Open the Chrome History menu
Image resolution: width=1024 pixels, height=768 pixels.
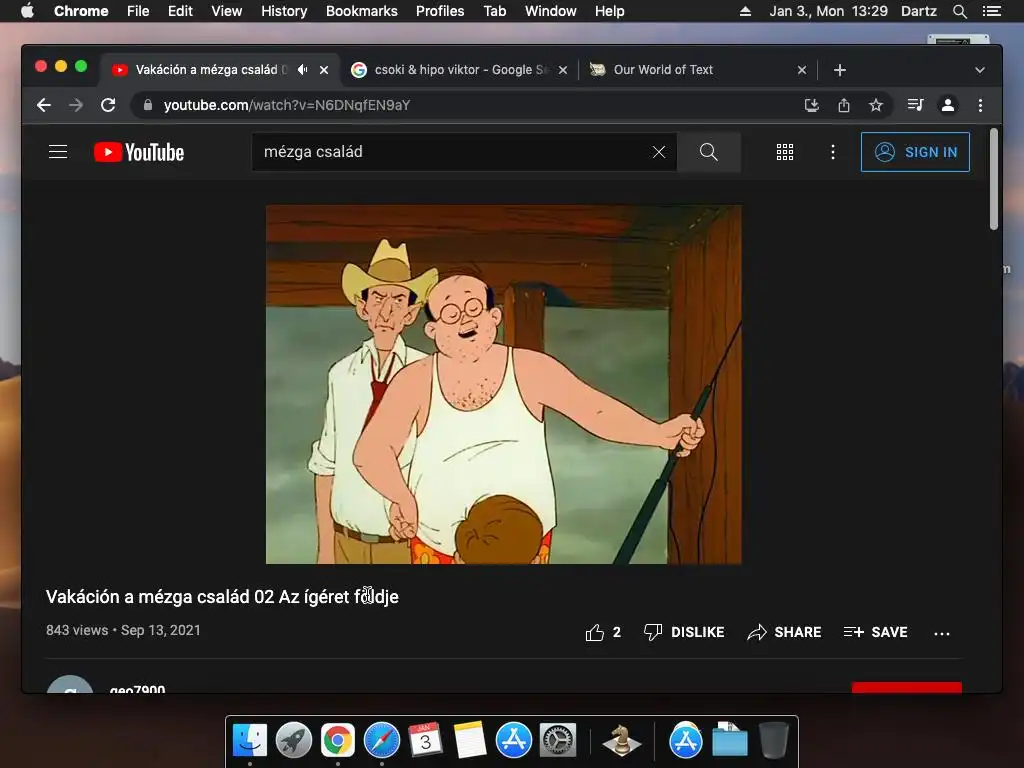click(284, 11)
